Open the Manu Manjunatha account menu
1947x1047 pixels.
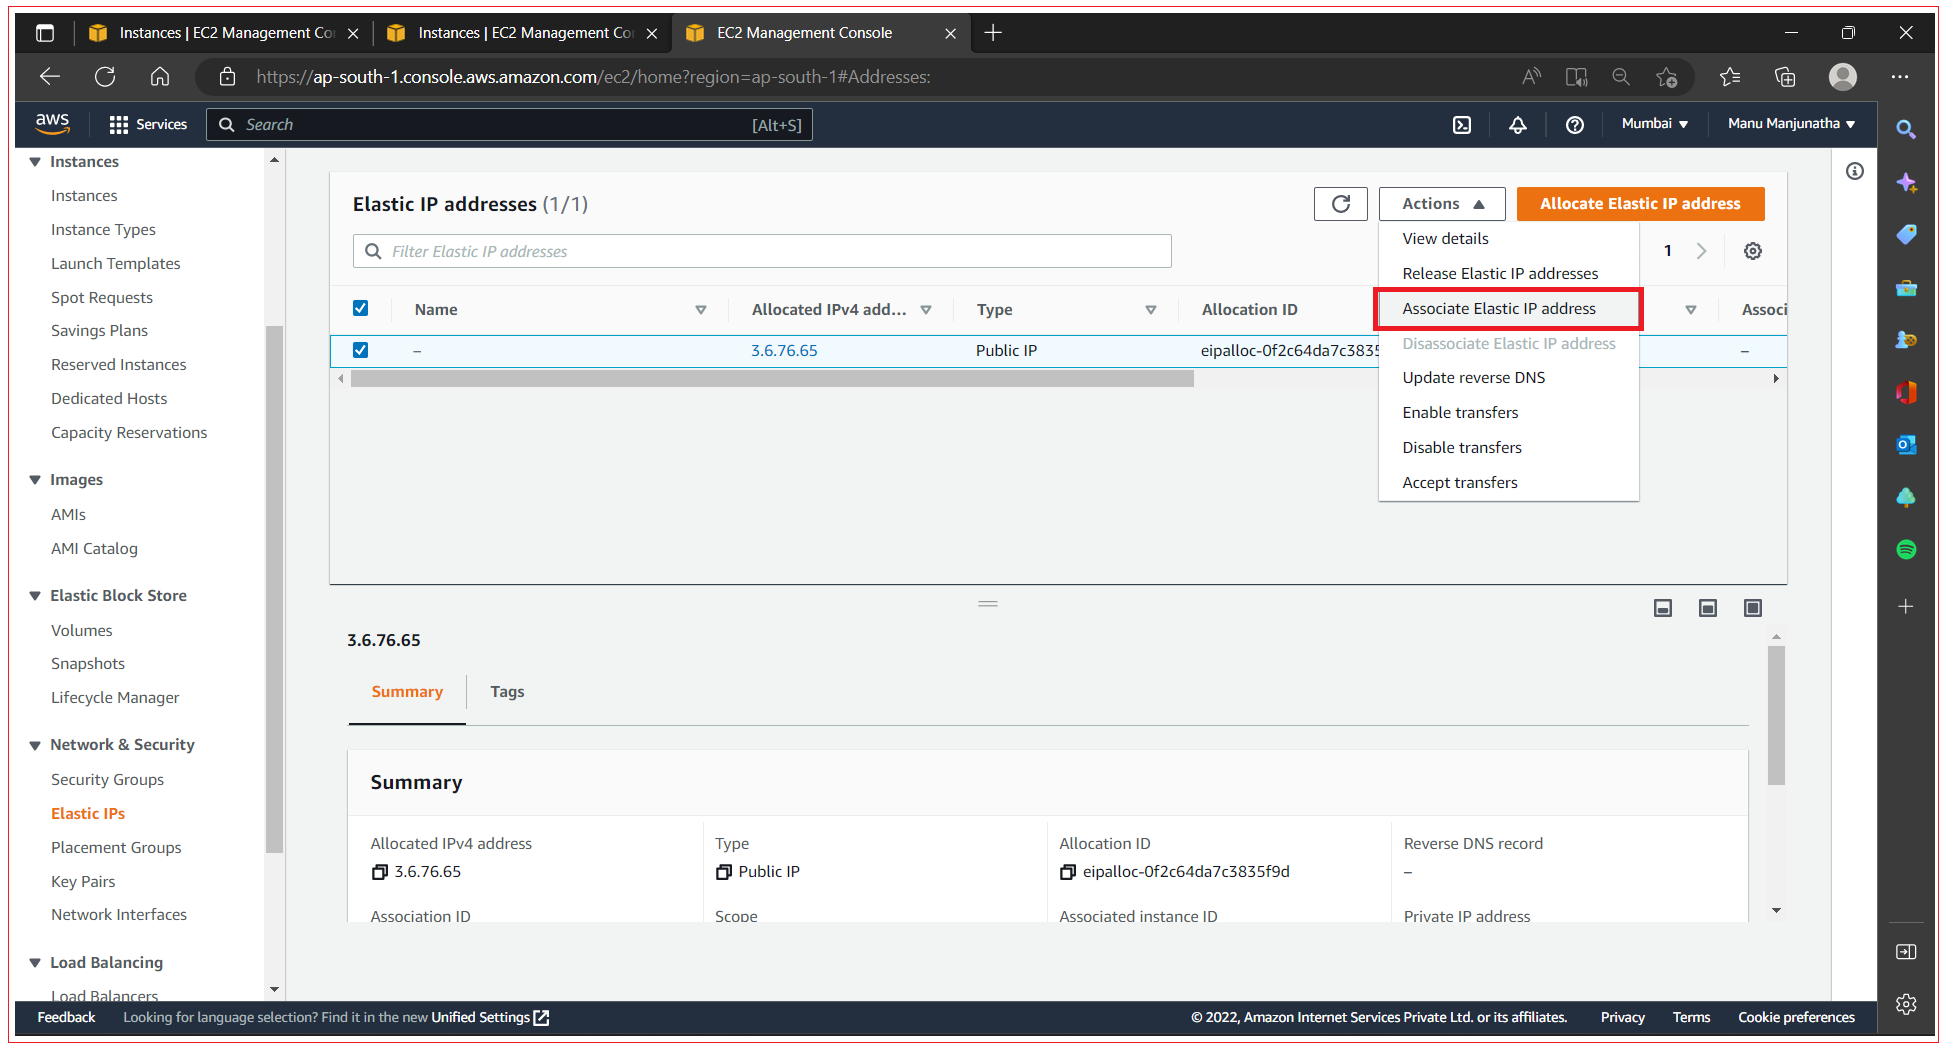tap(1791, 124)
